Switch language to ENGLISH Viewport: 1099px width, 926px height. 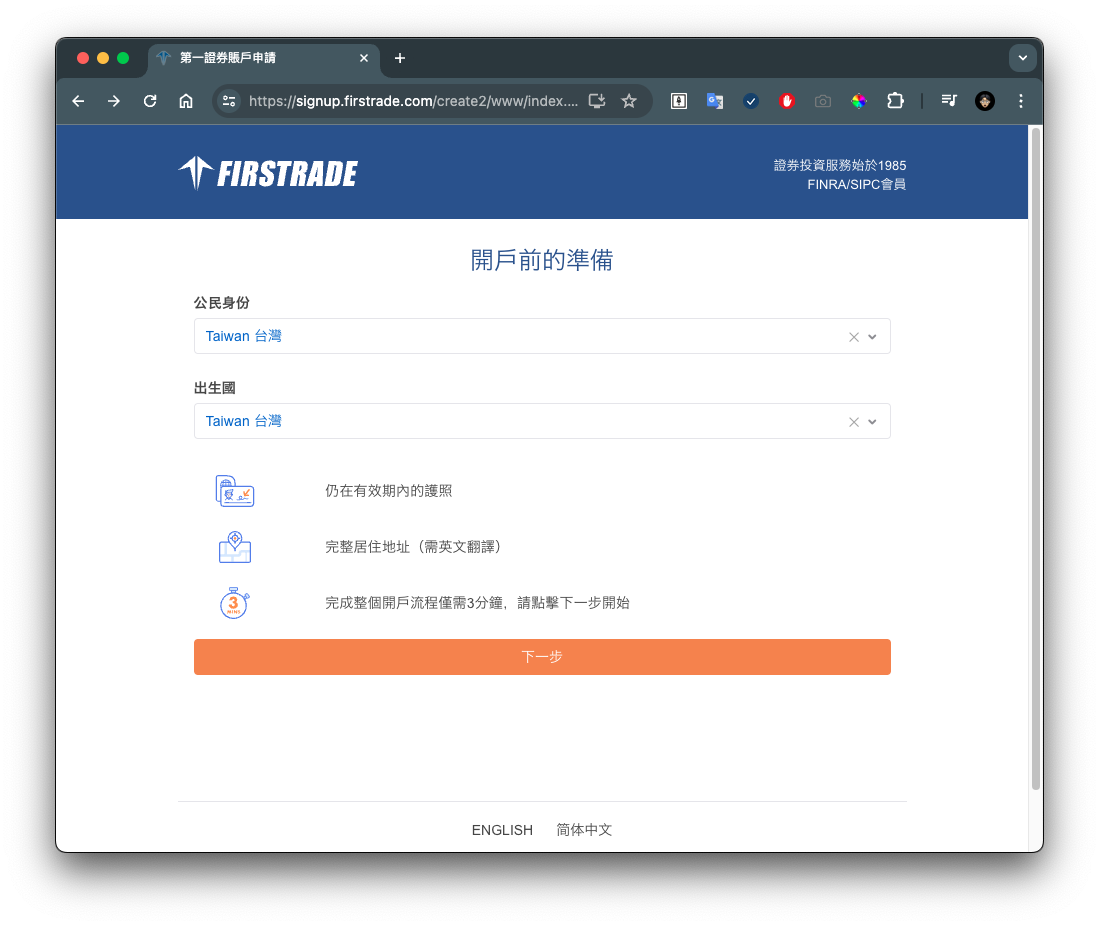tap(502, 830)
